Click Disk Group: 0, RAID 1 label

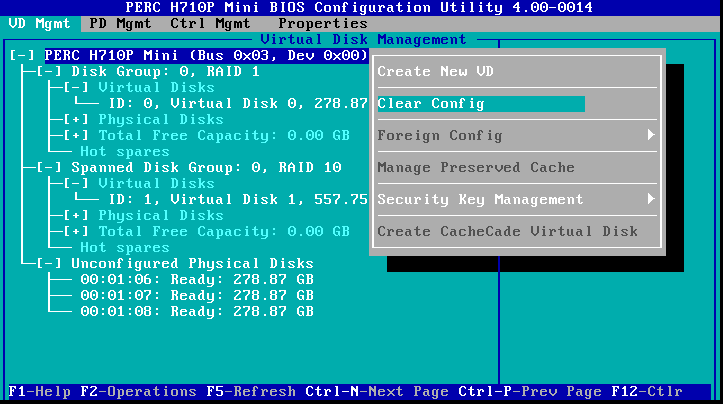tap(165, 72)
